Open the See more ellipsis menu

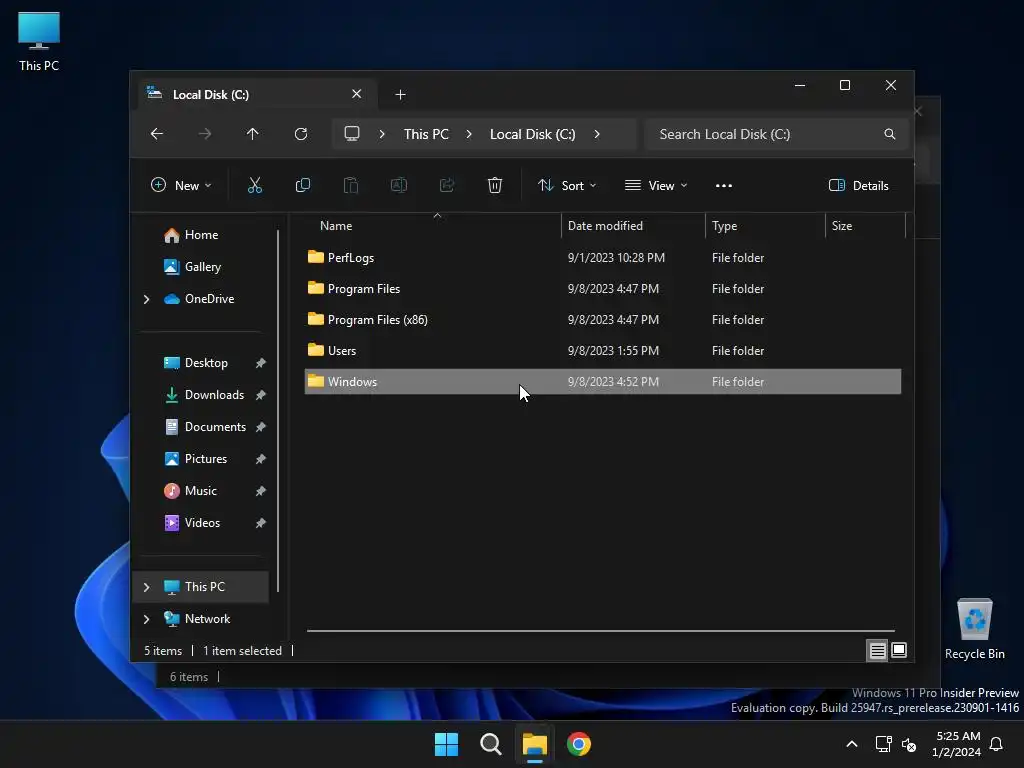tap(724, 185)
